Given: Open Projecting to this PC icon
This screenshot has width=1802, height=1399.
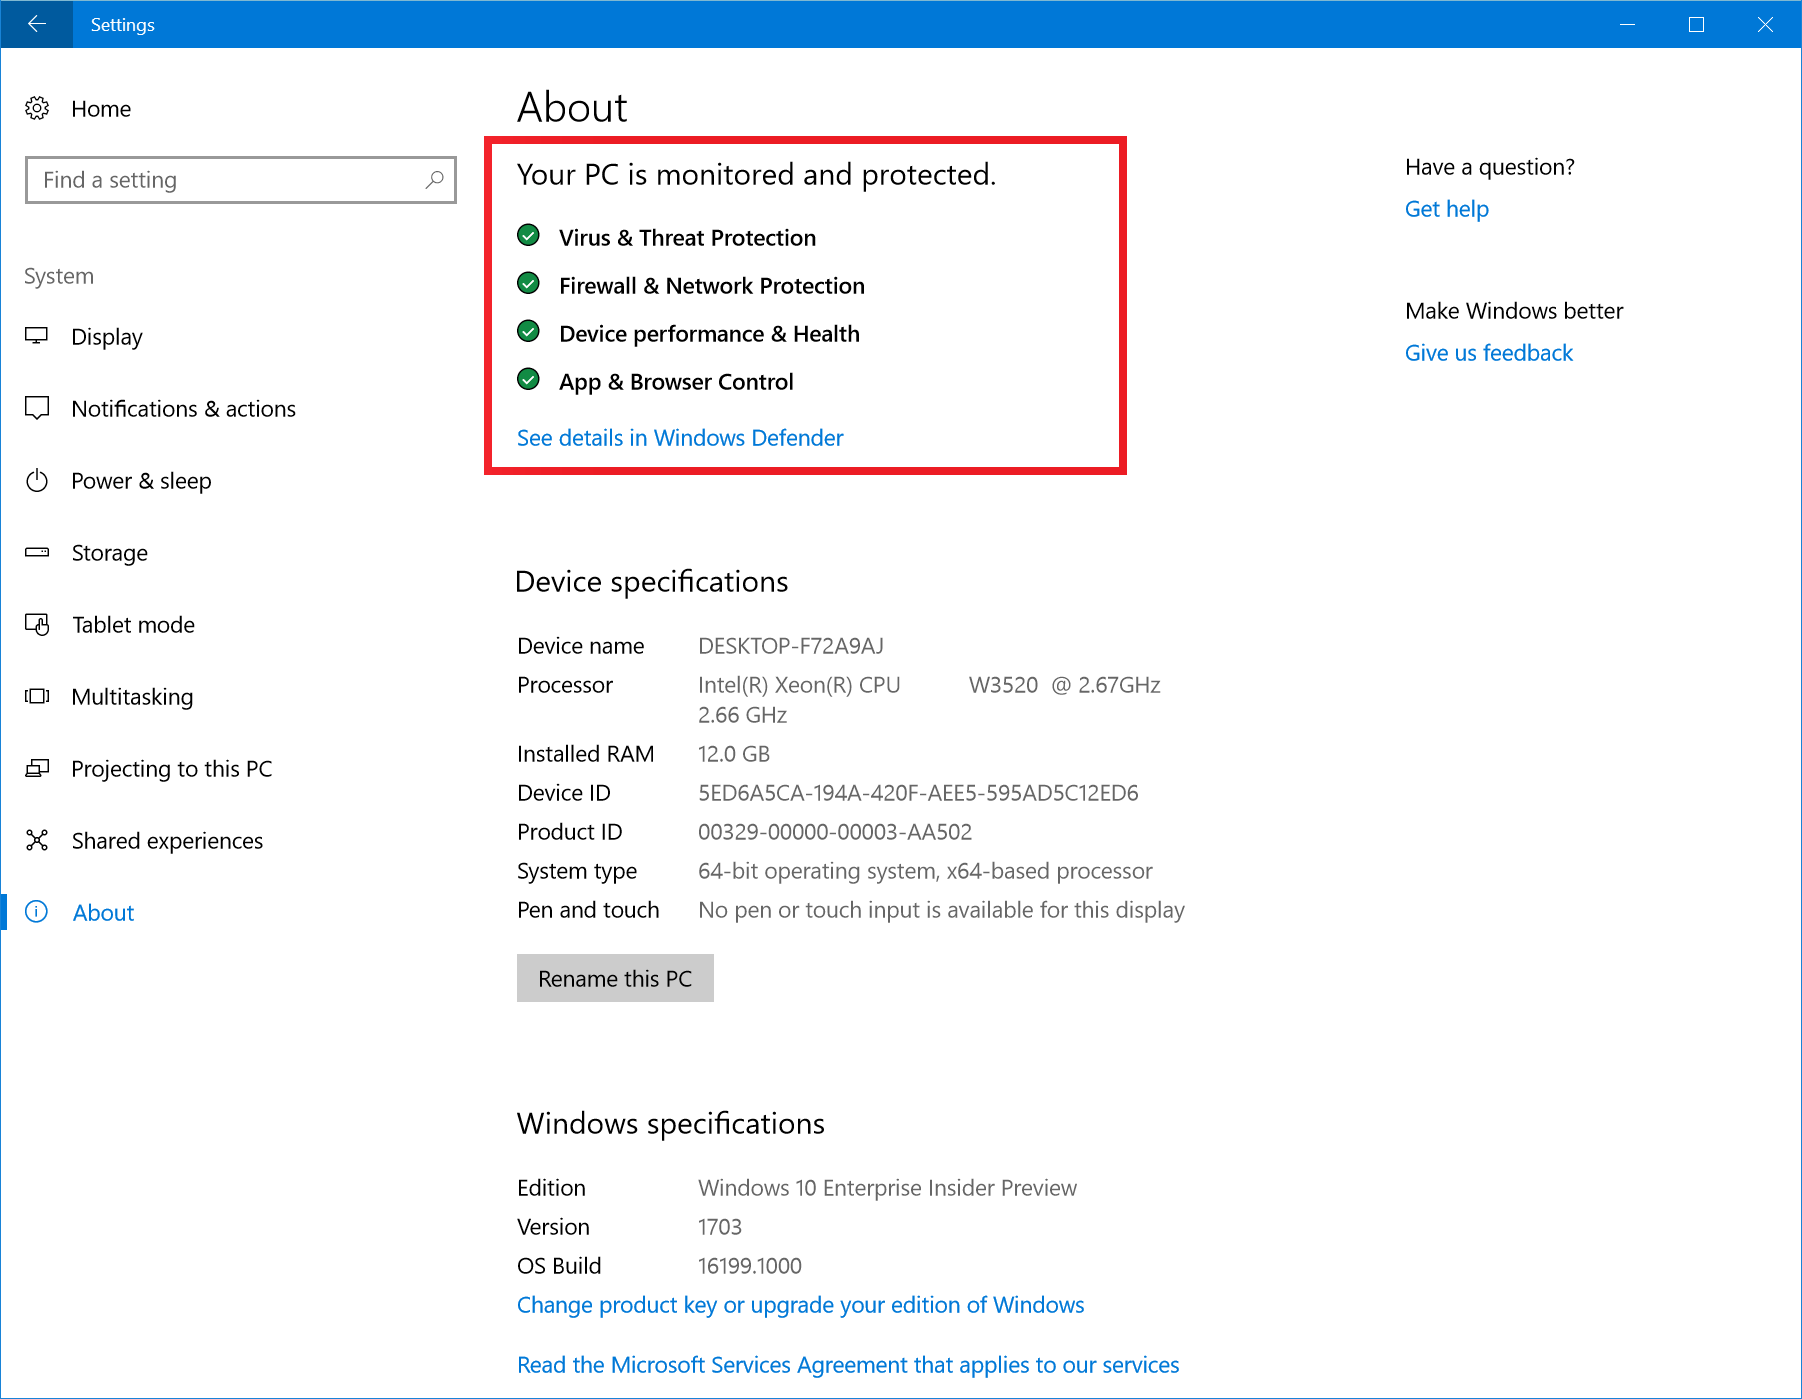Looking at the screenshot, I should [x=37, y=768].
